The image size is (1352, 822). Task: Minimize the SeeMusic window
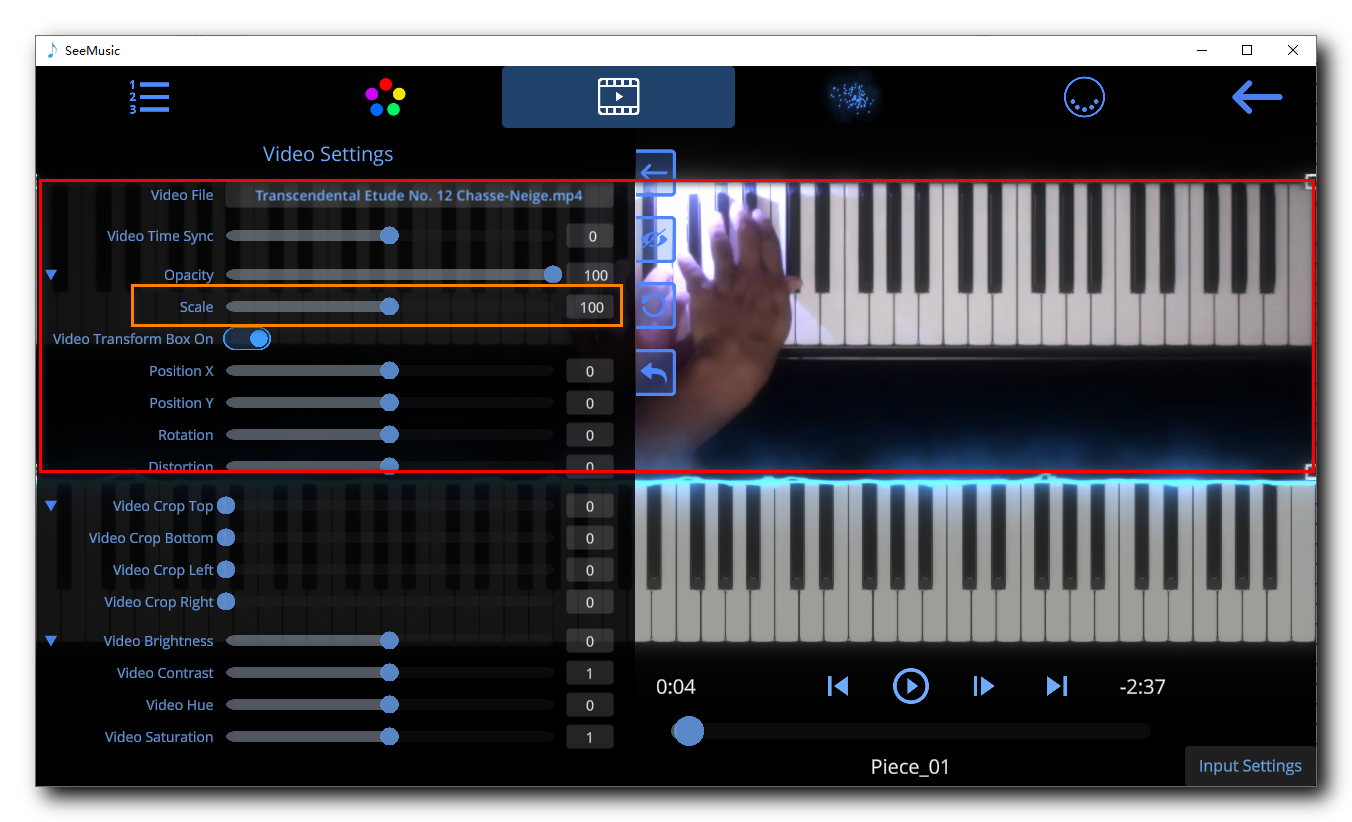[1201, 50]
